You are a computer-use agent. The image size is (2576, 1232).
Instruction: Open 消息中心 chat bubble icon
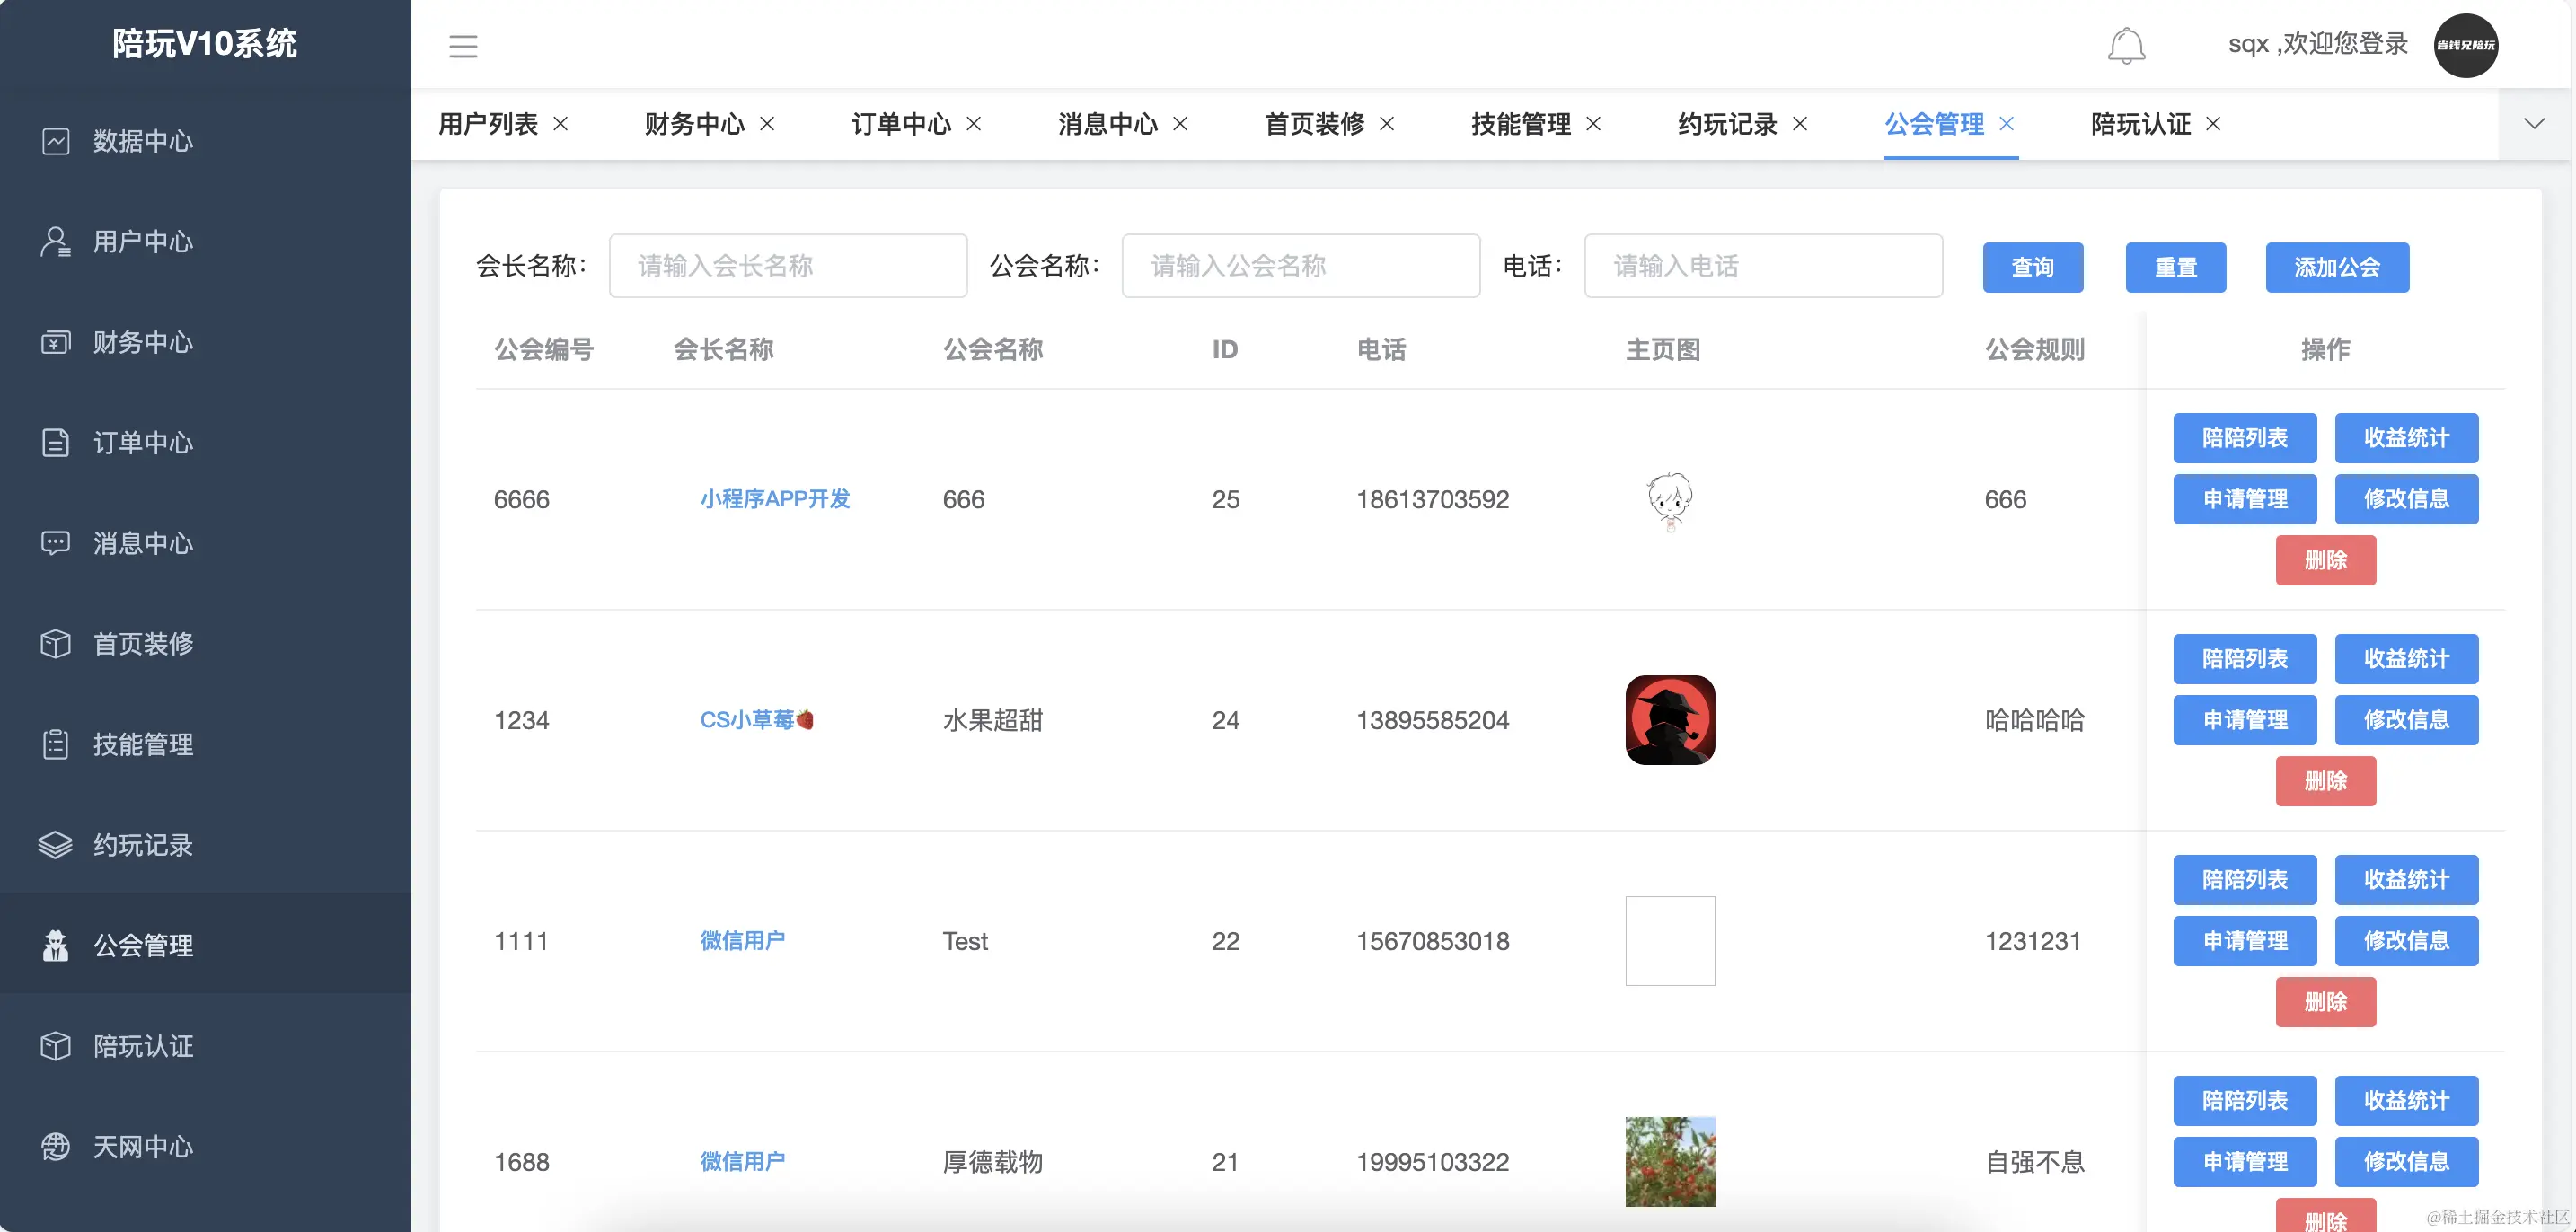[56, 543]
